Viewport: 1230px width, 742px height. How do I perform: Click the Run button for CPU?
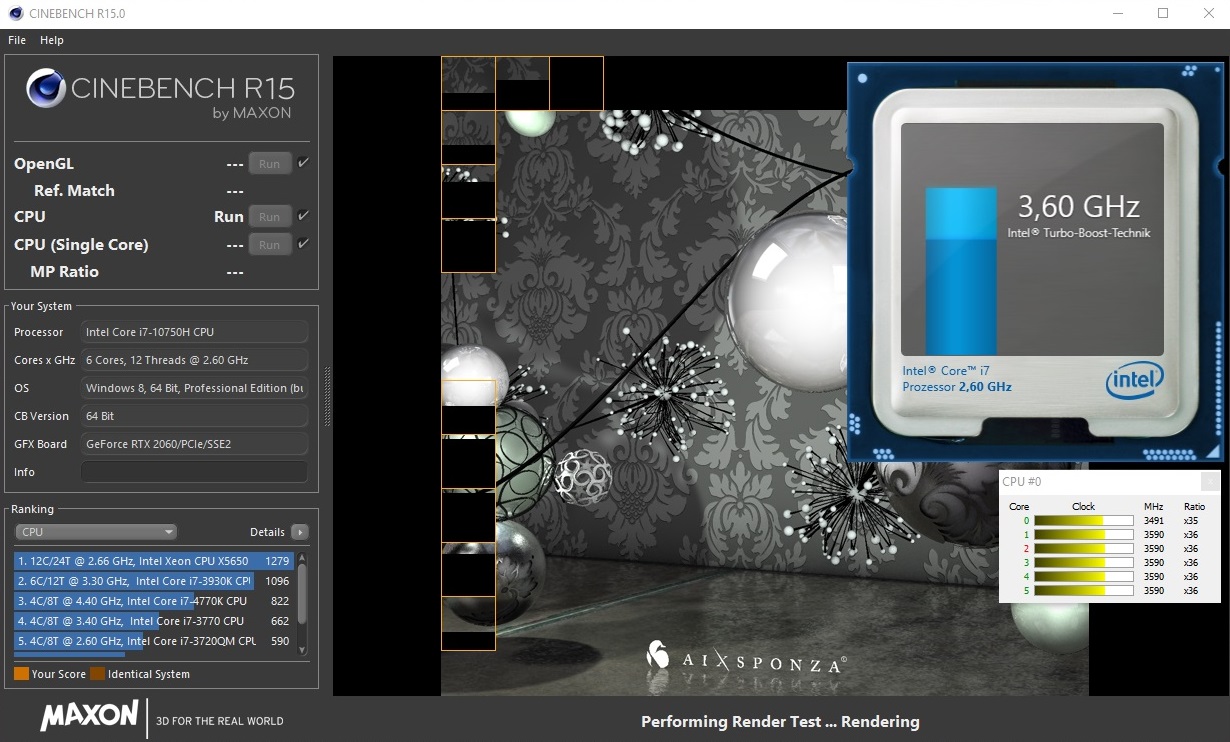pos(270,216)
